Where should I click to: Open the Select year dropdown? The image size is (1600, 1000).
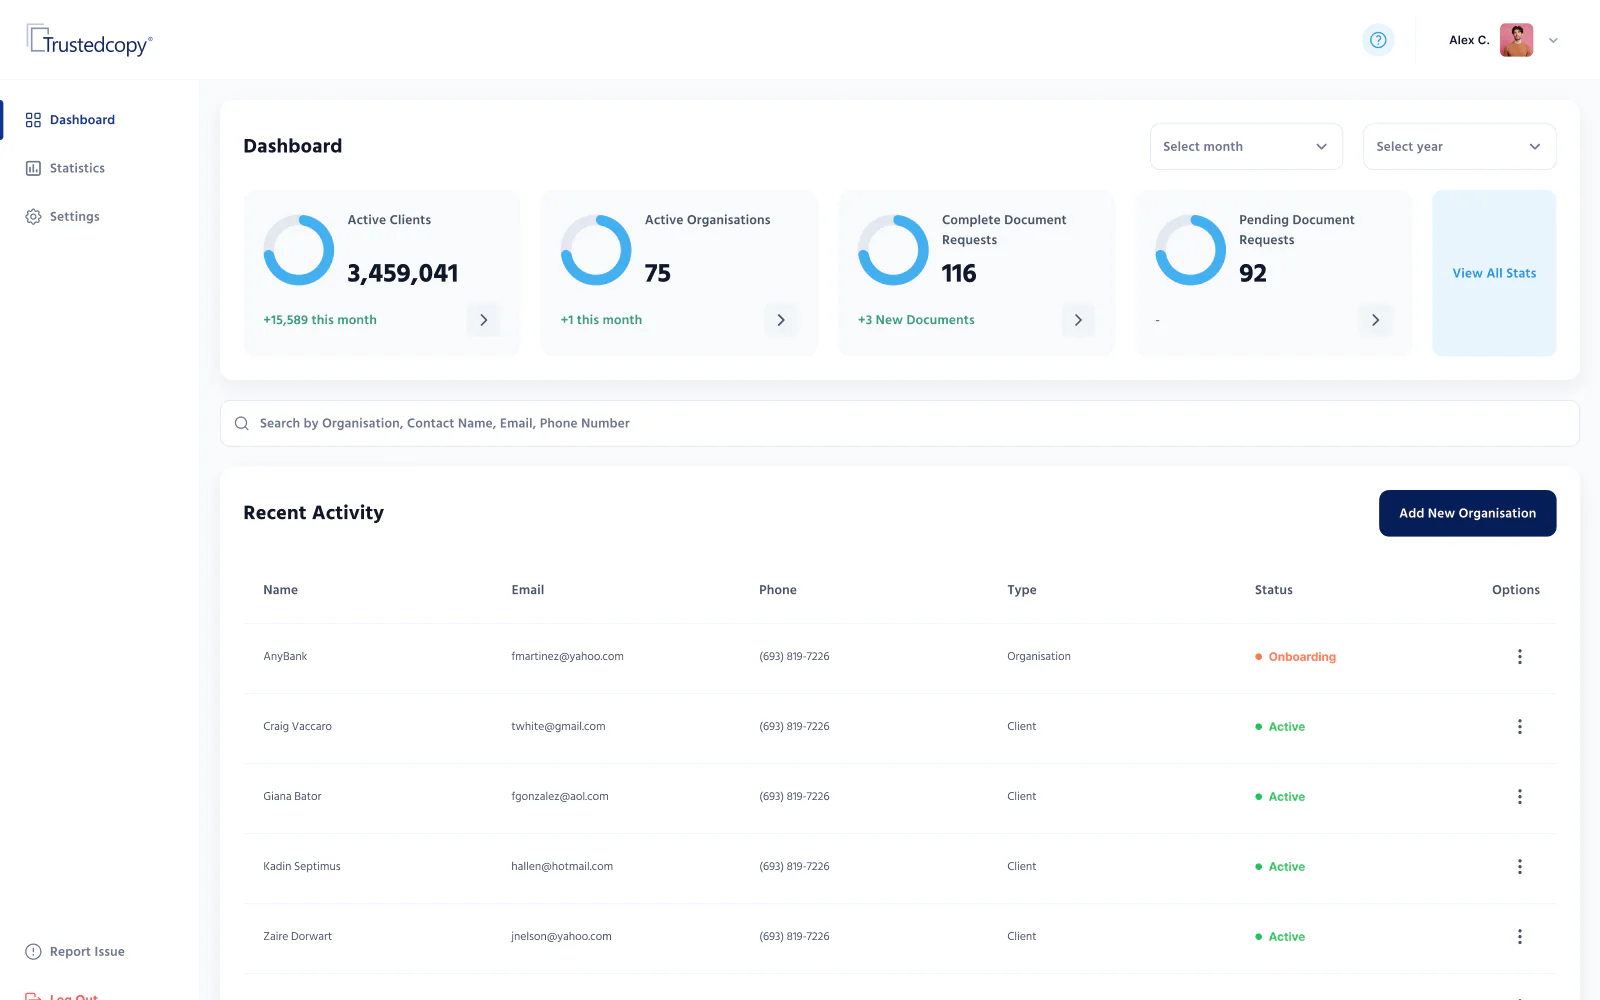1459,147
